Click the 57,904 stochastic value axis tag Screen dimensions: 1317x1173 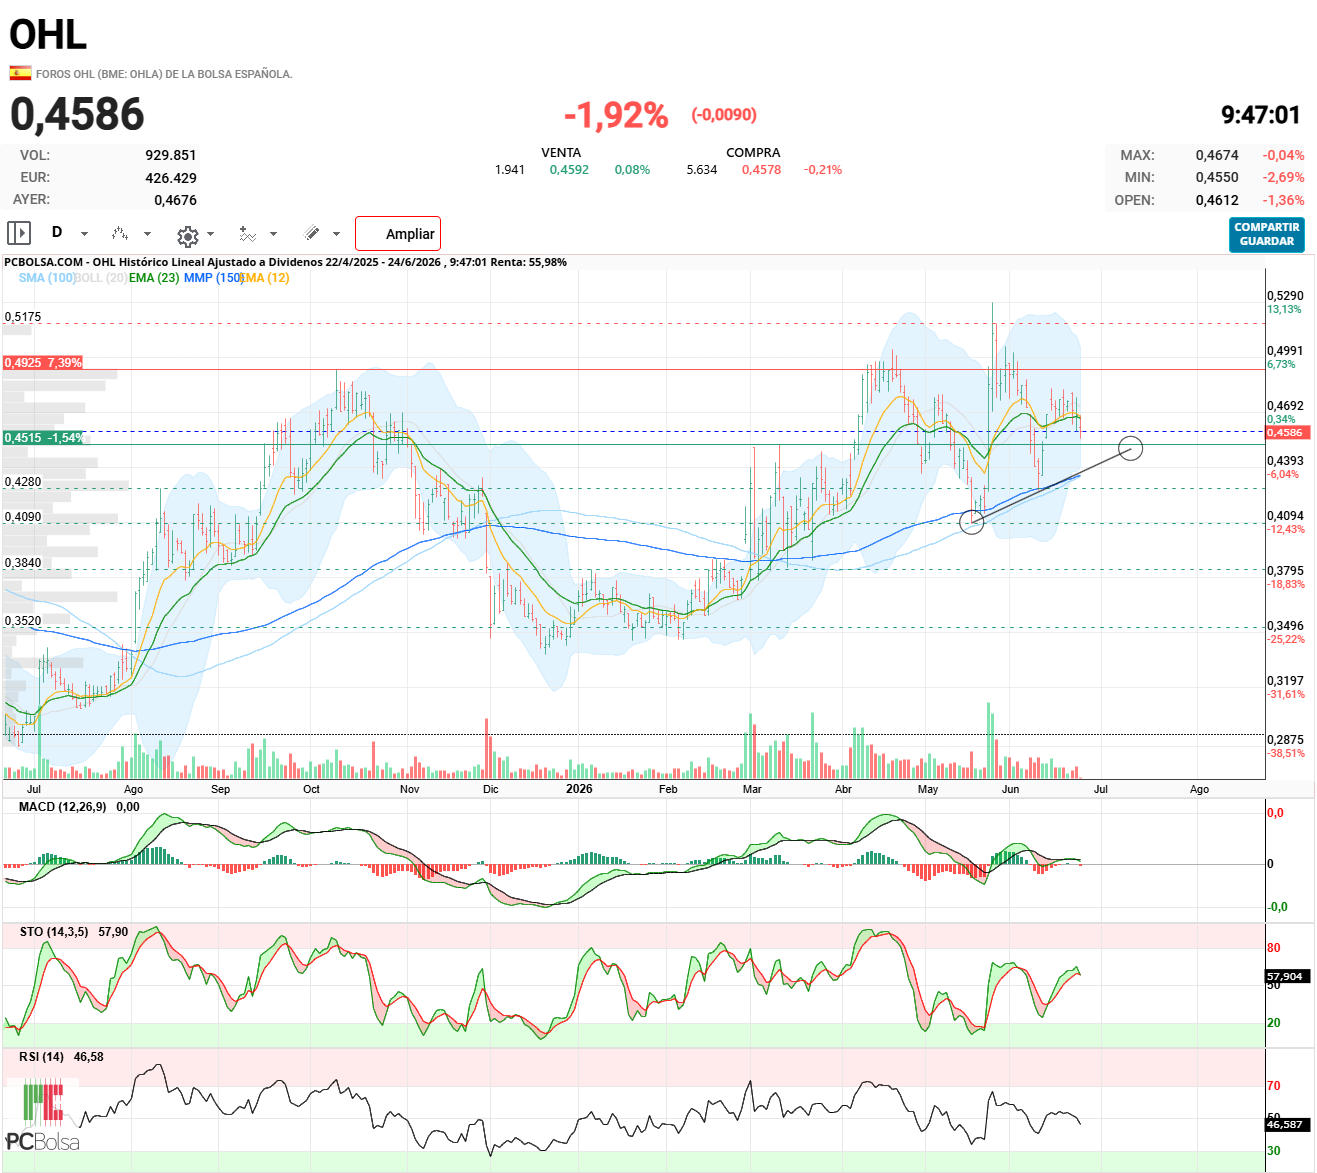click(1285, 976)
